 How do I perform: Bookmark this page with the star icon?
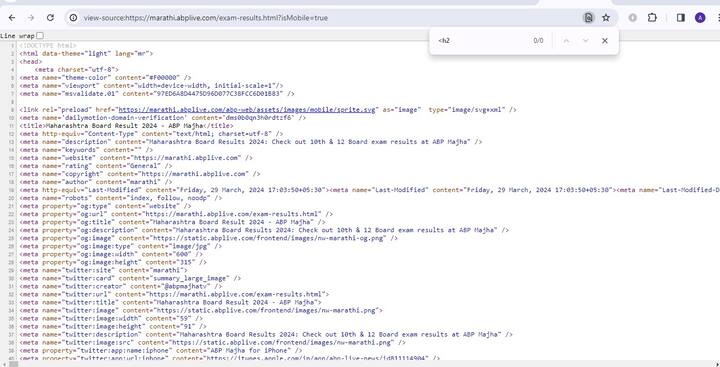coord(606,18)
